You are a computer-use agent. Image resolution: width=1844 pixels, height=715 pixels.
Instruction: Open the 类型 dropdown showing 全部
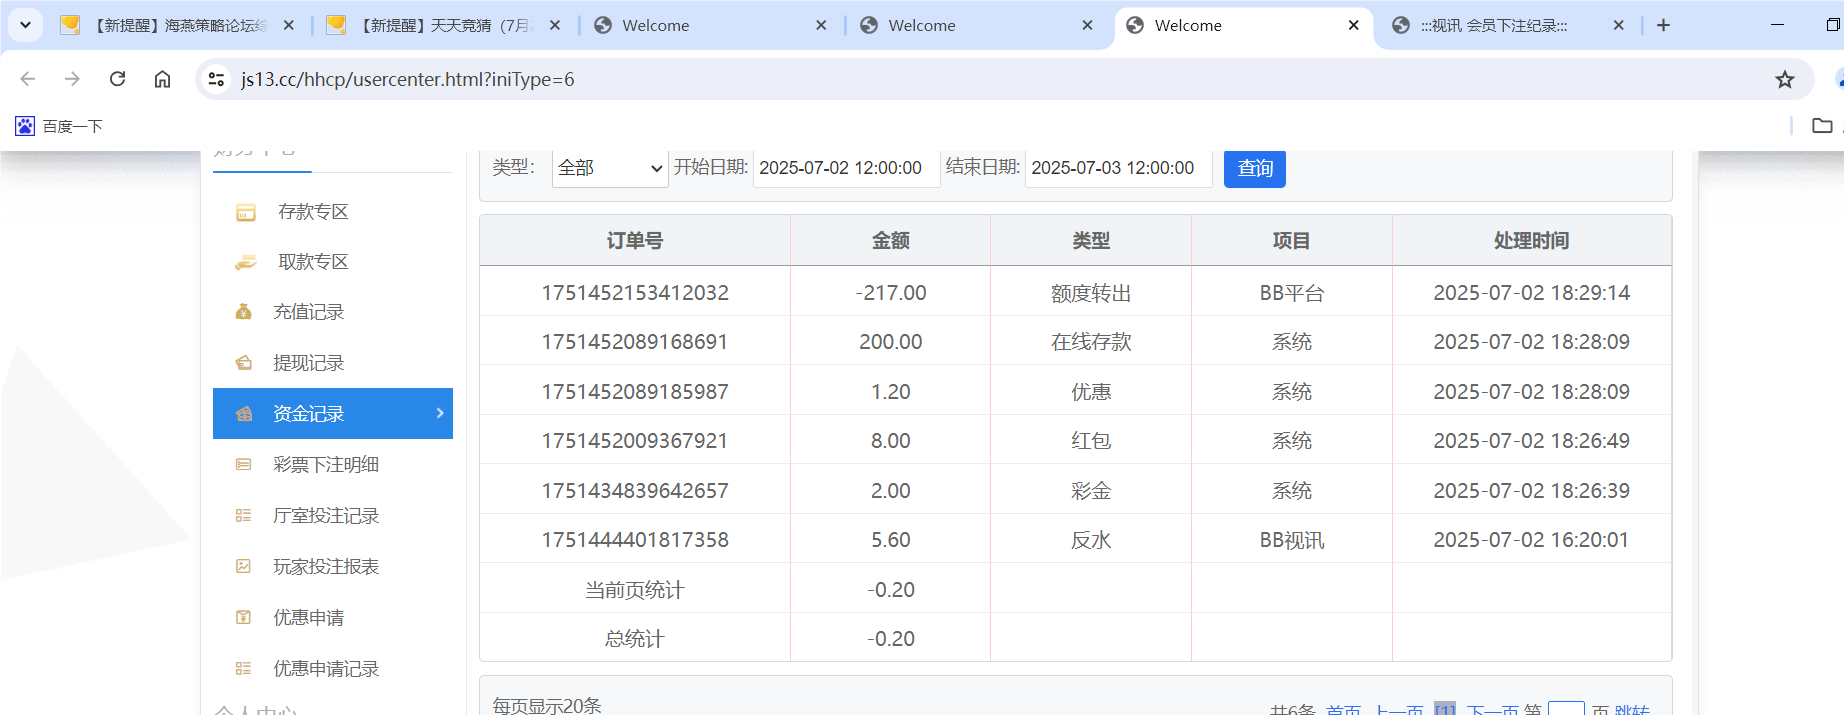(x=610, y=168)
